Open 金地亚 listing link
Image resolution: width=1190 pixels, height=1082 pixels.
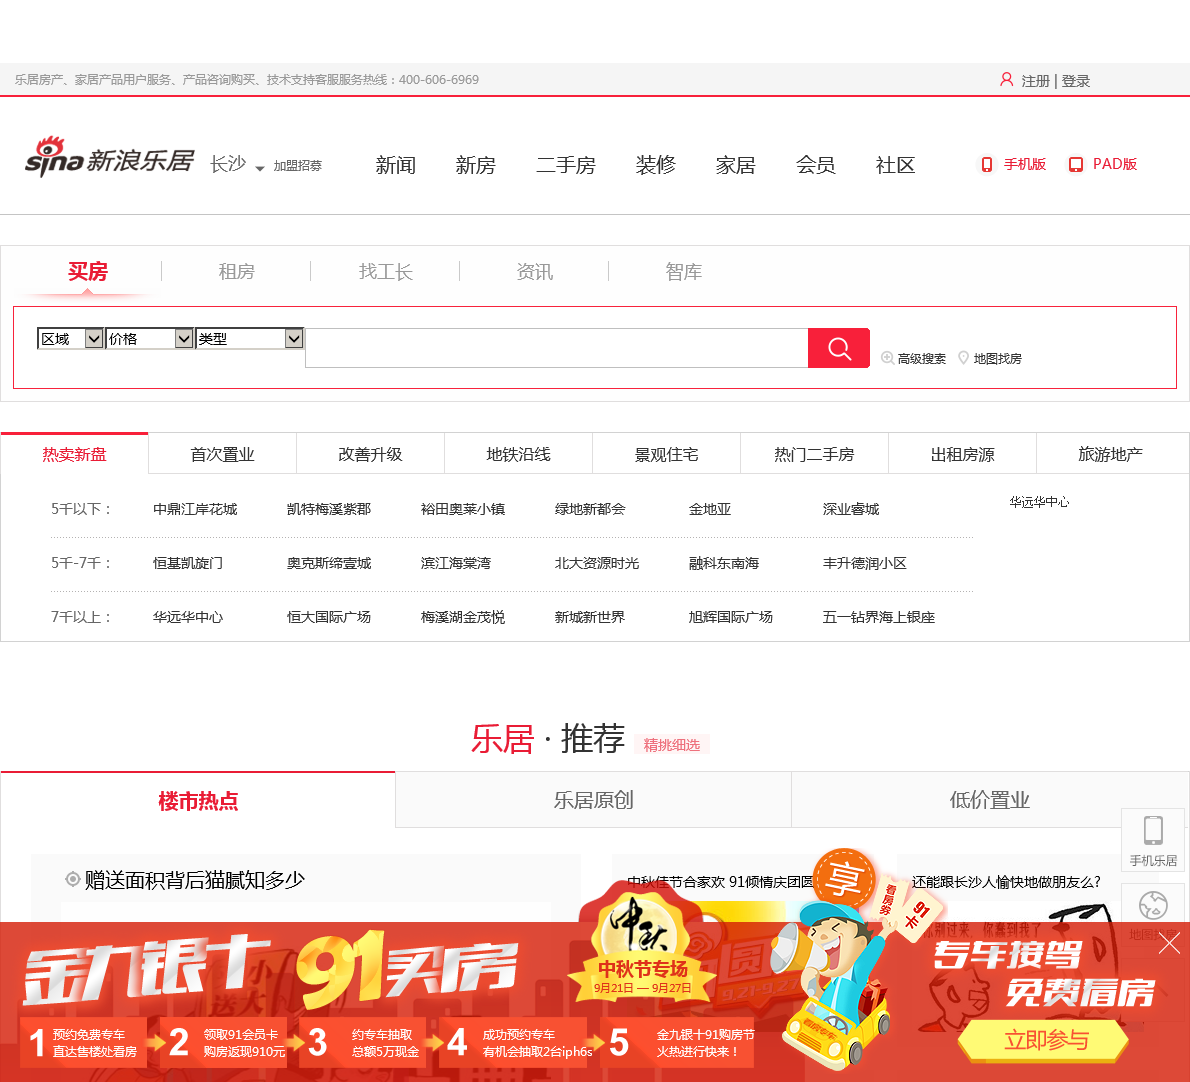710,509
